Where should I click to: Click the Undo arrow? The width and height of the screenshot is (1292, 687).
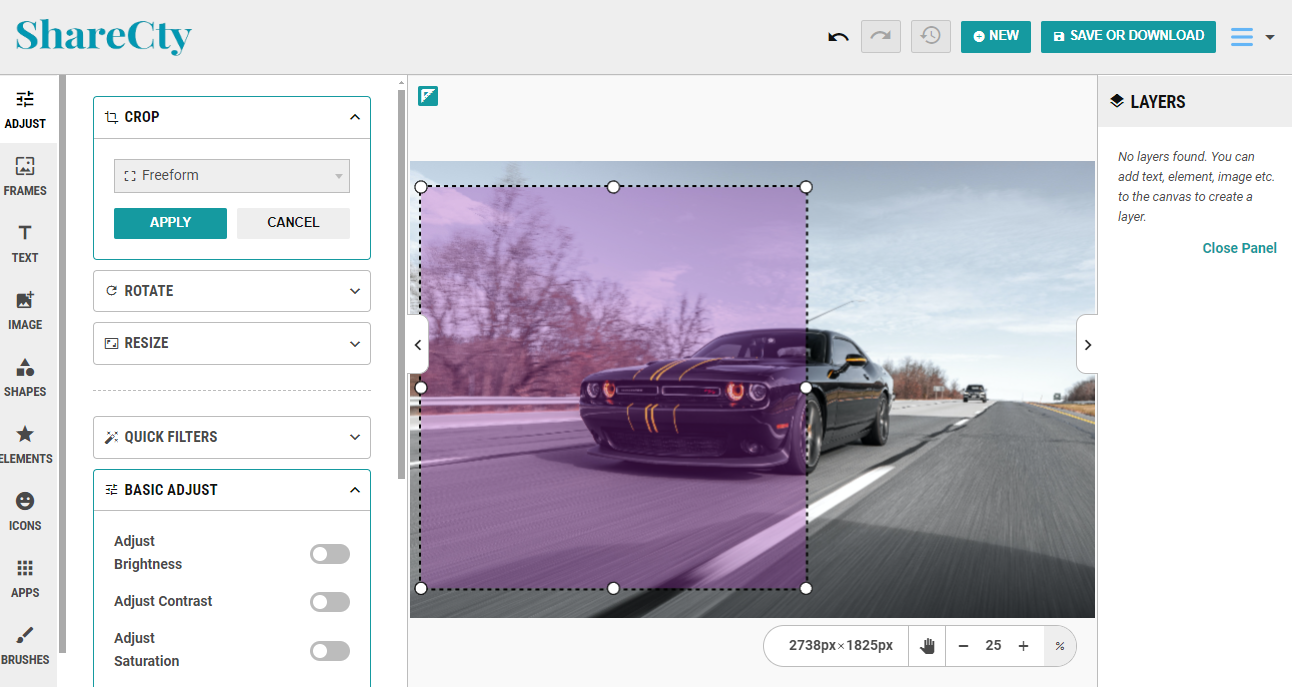point(838,36)
